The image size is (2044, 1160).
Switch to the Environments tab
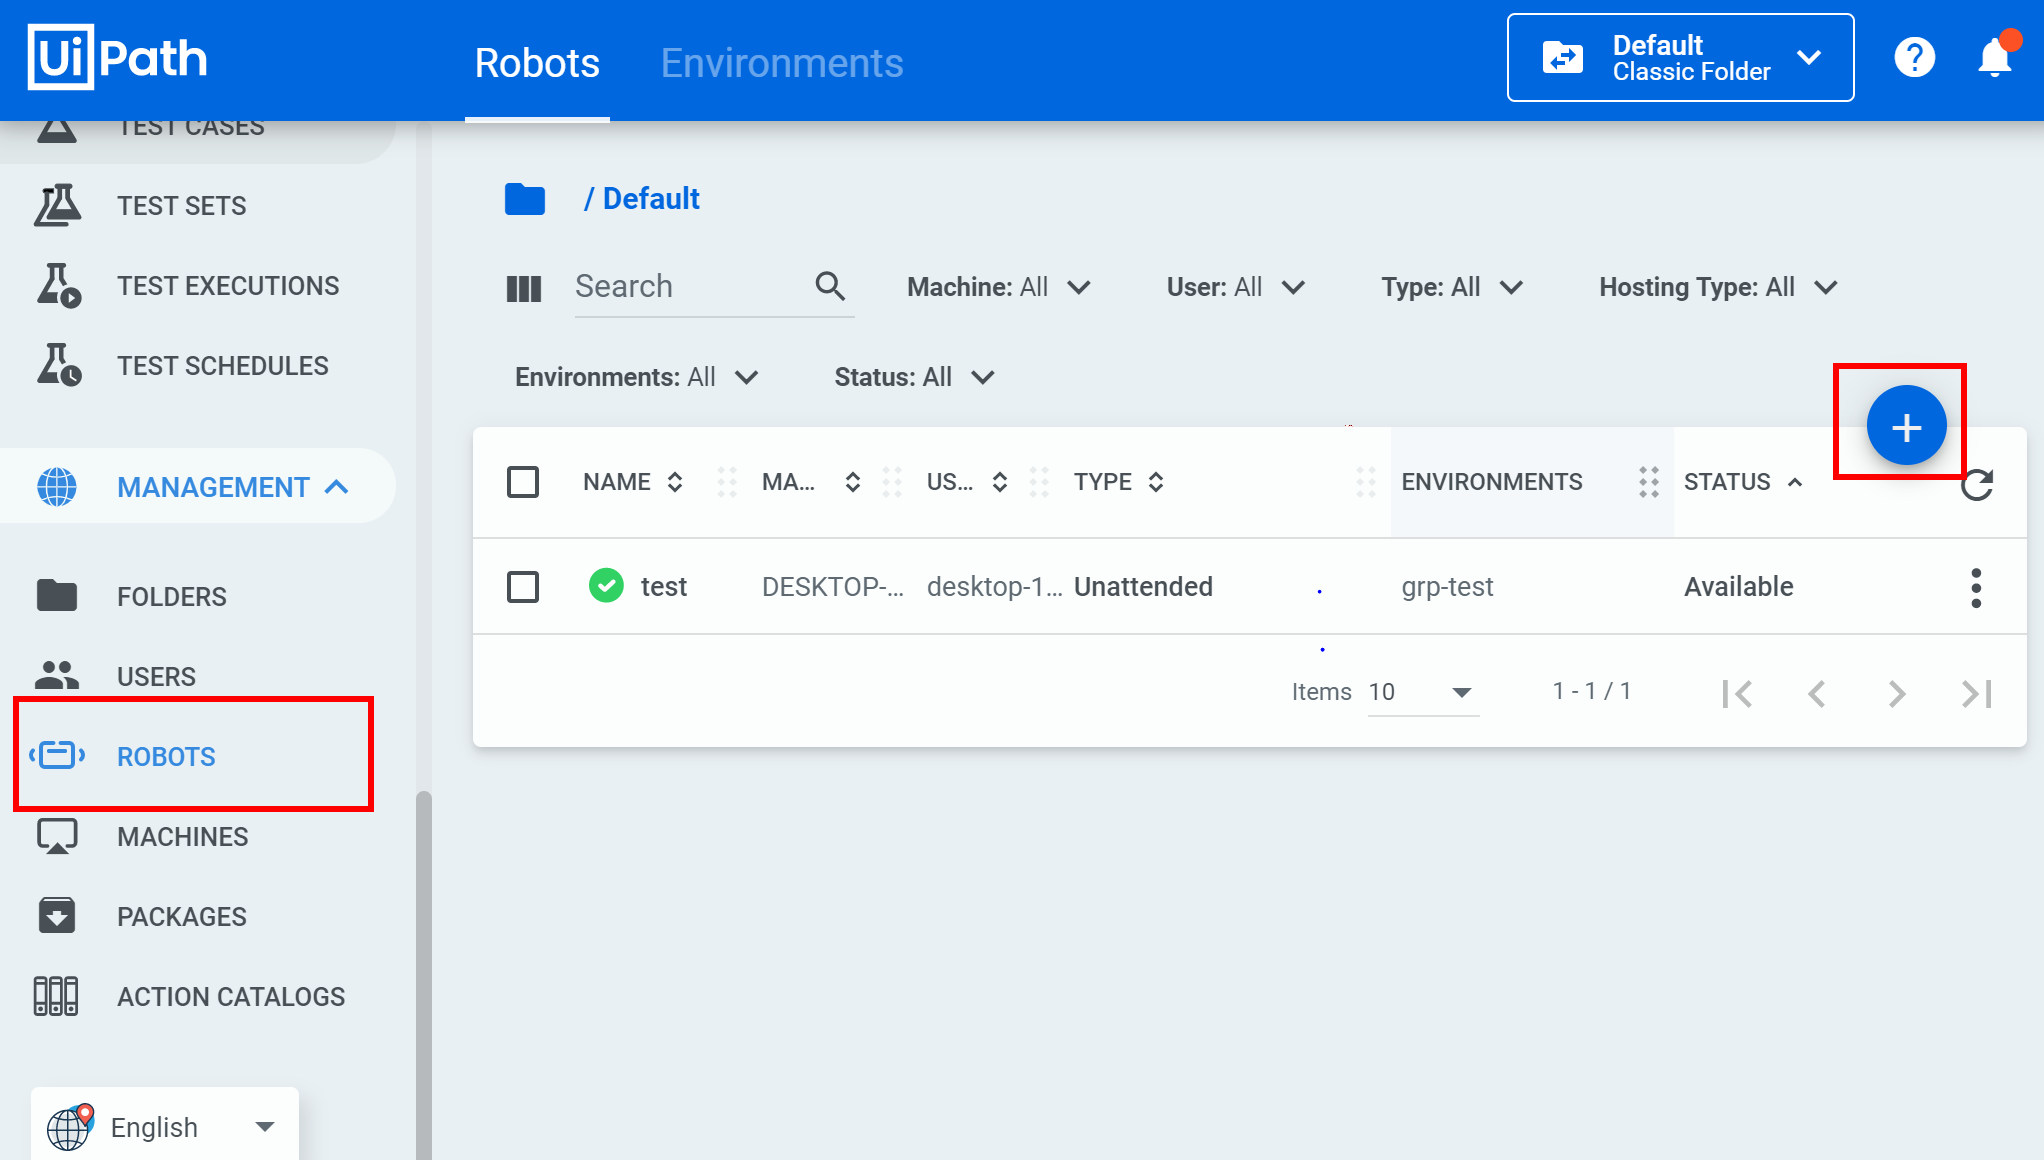[x=781, y=63]
